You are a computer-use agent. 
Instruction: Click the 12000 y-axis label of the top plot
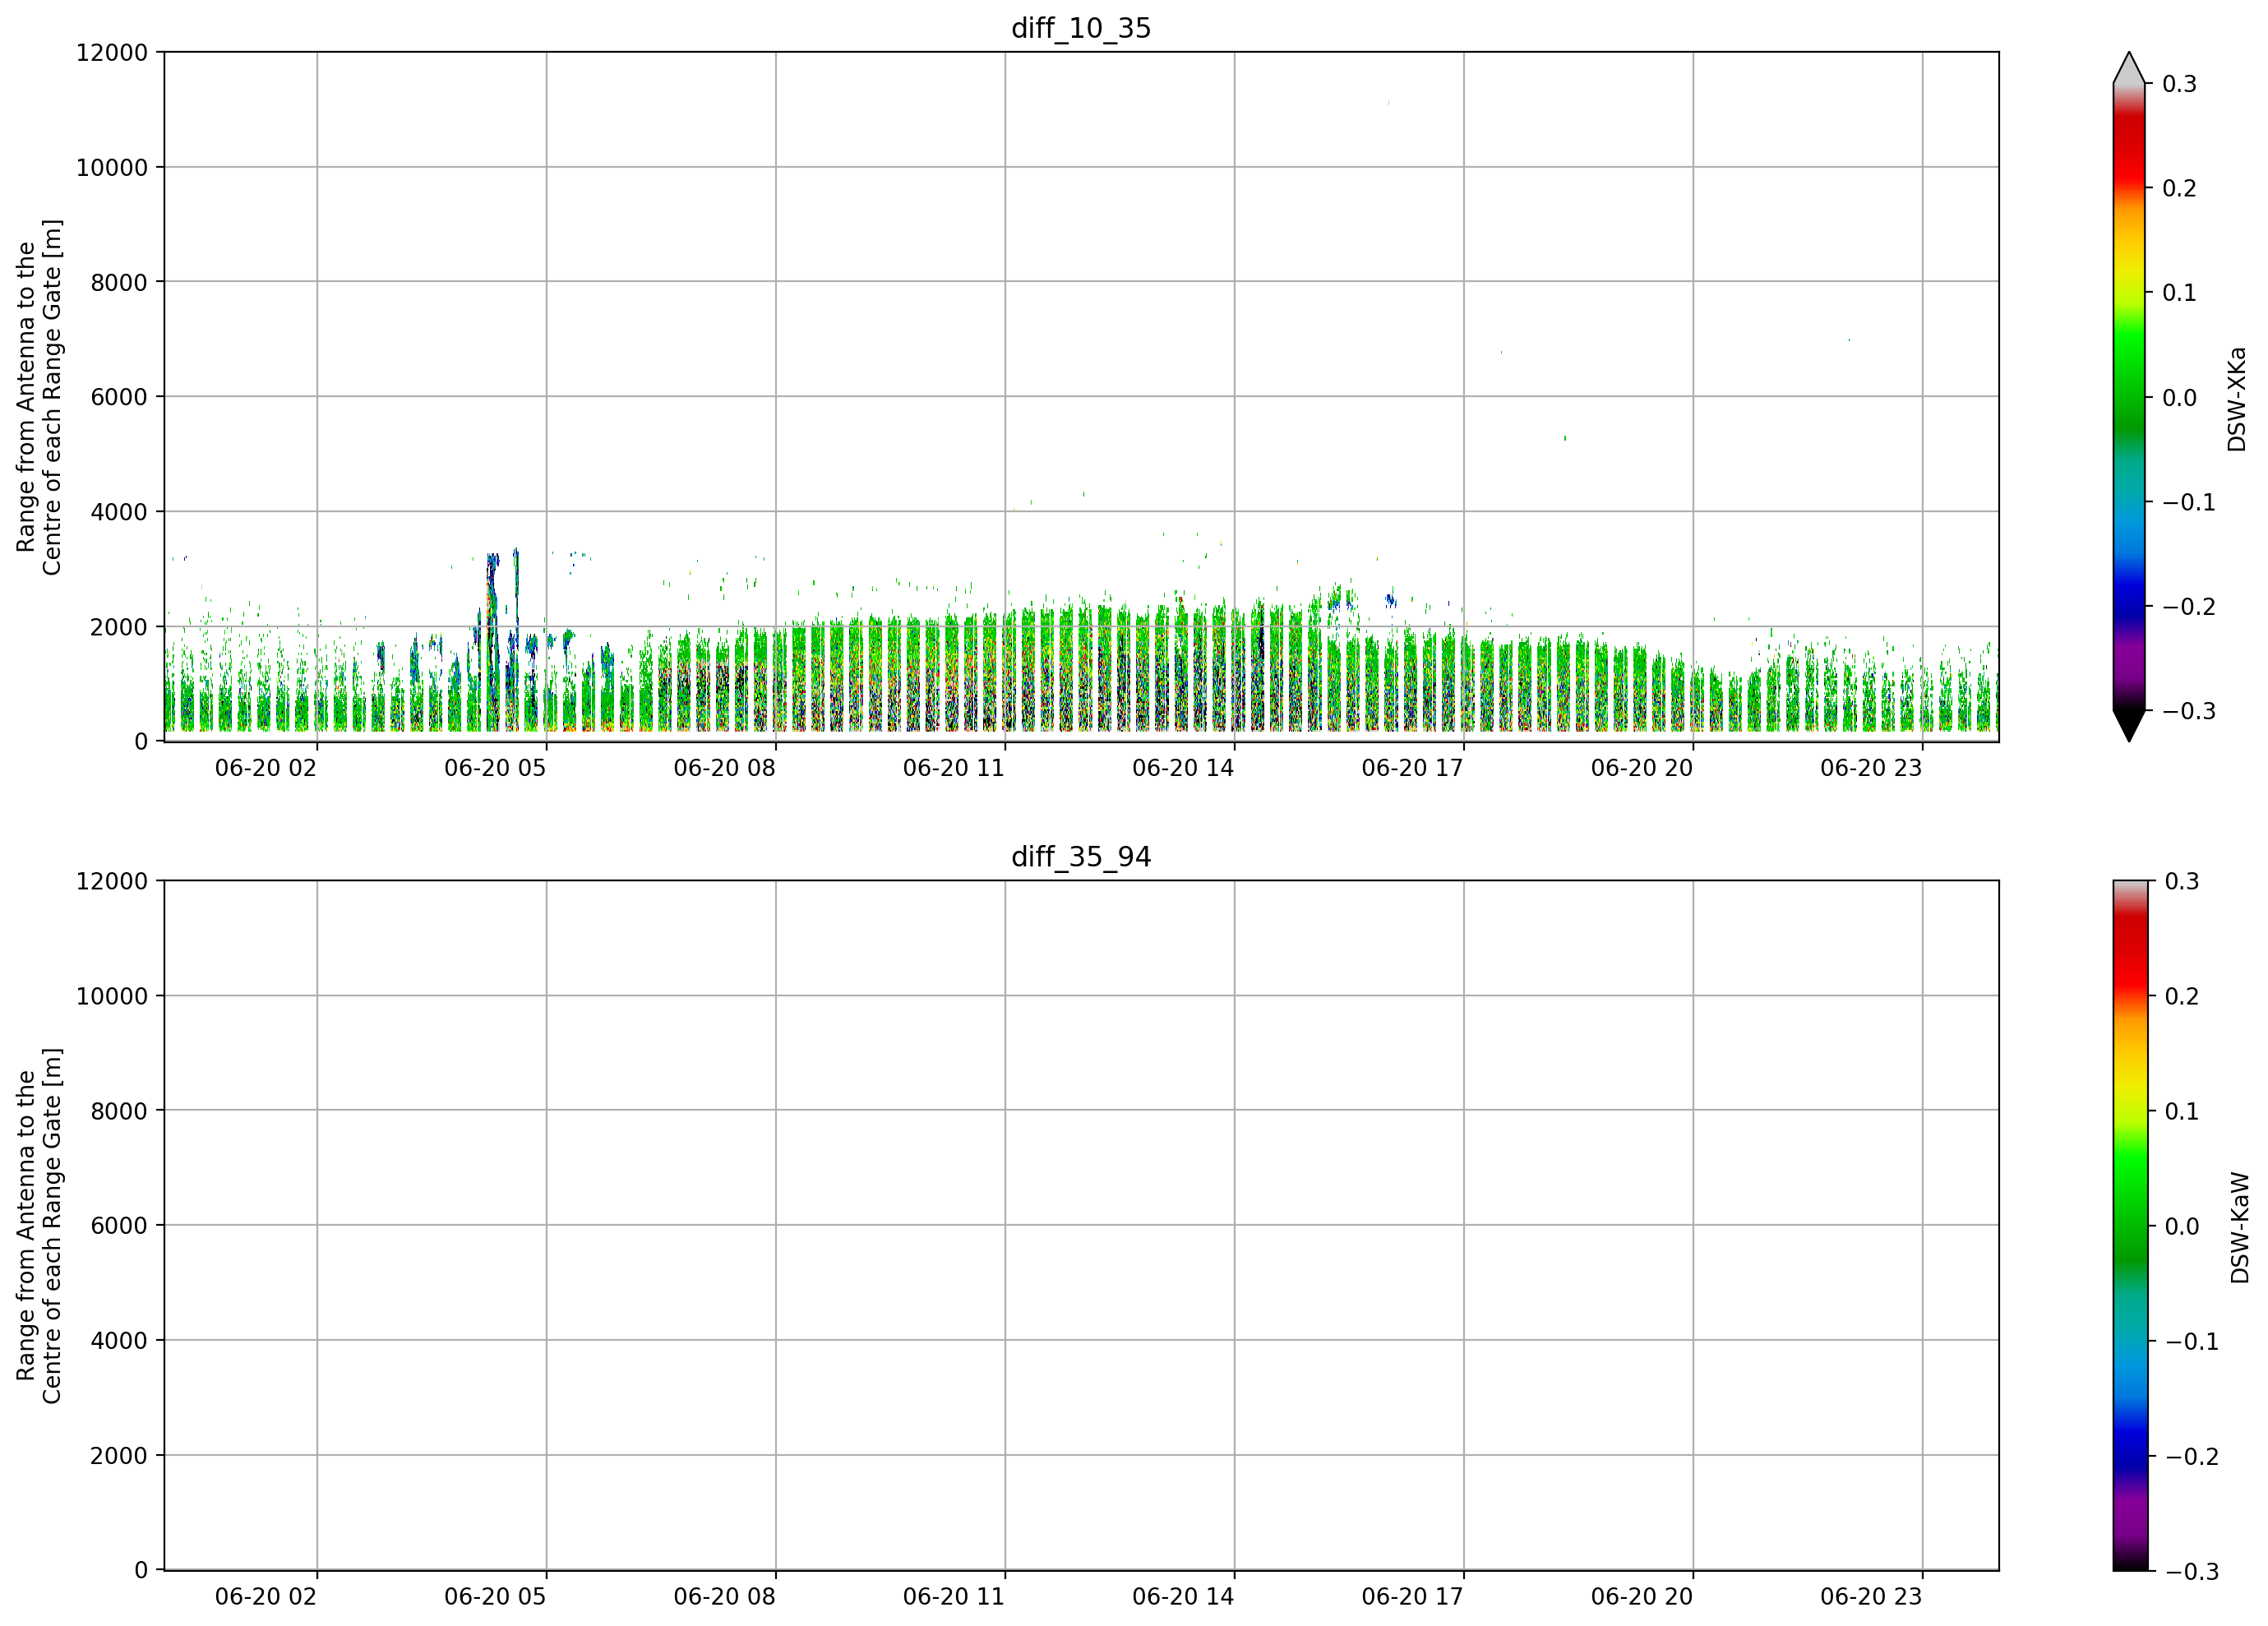pos(112,52)
